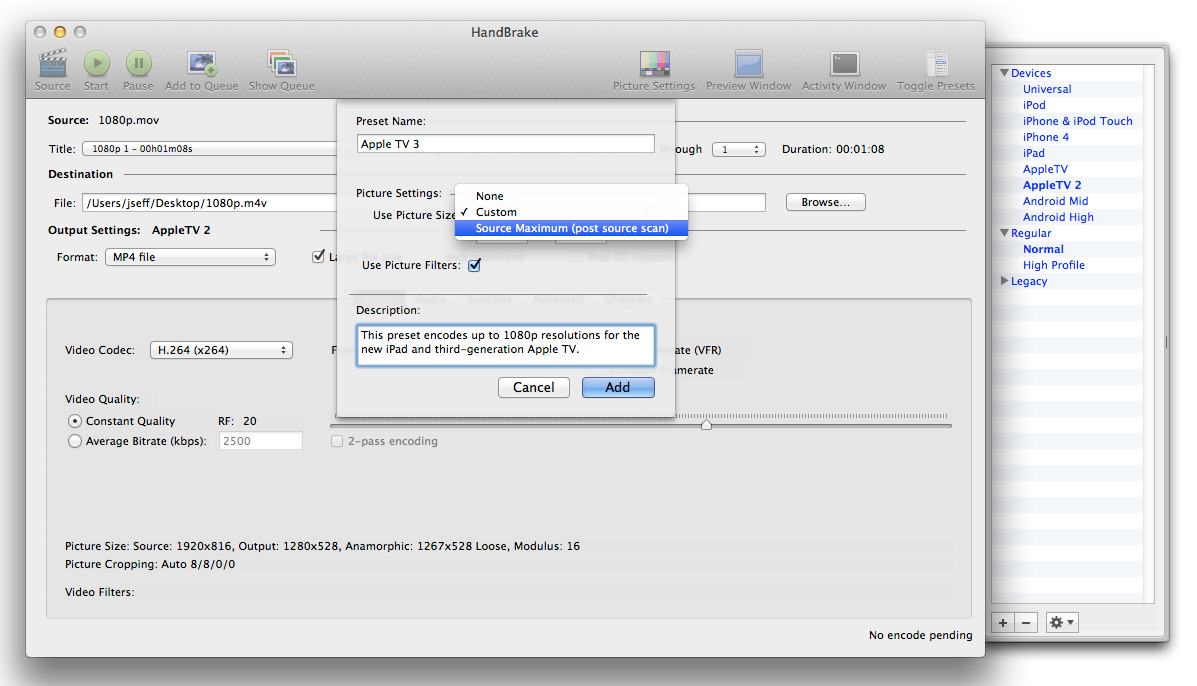The height and width of the screenshot is (686, 1197).
Task: Open Picture Settings color bars icon
Action: pos(654,63)
